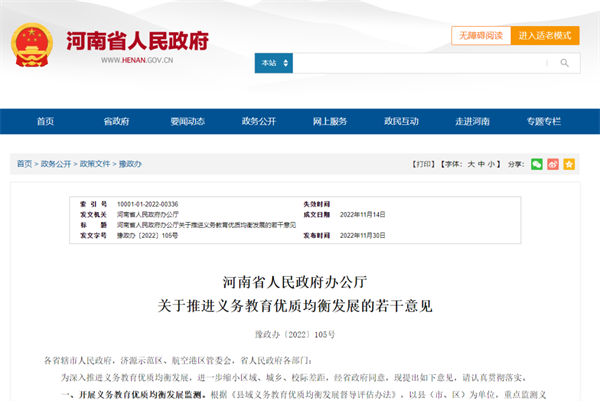
Task: Click the 进入适老模式 button
Action: click(545, 36)
